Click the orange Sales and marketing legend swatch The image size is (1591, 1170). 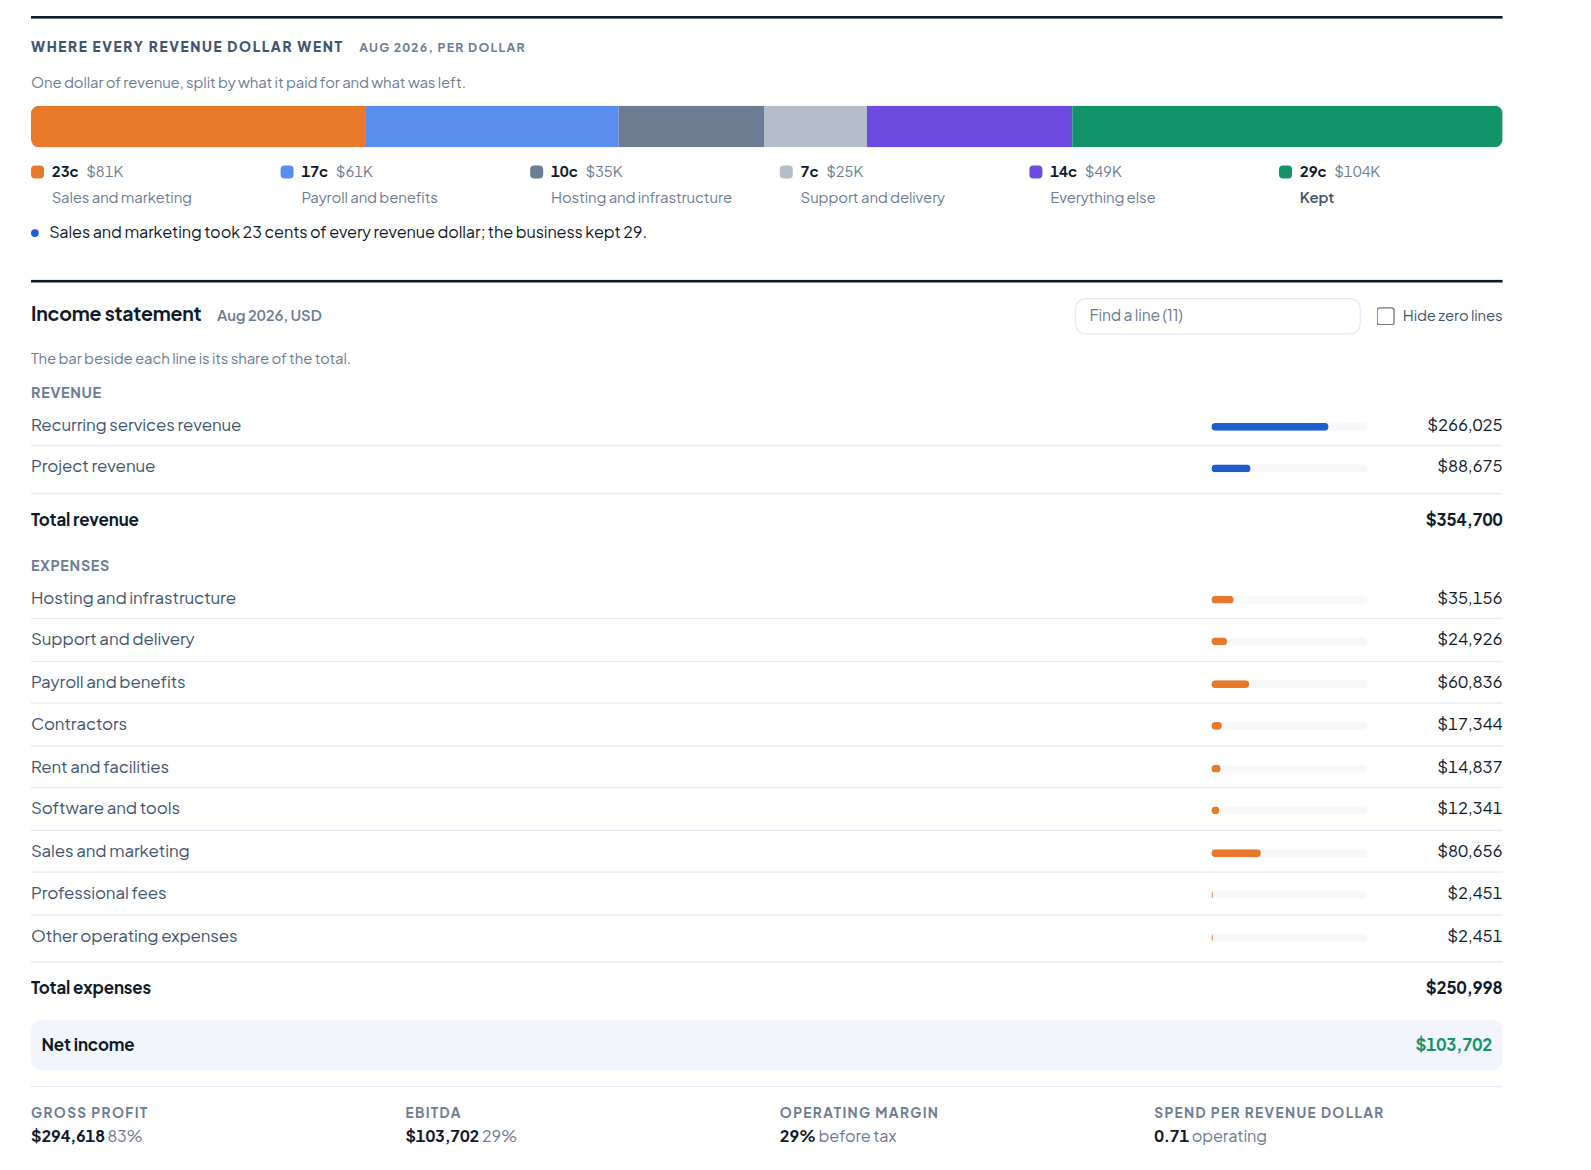(37, 172)
